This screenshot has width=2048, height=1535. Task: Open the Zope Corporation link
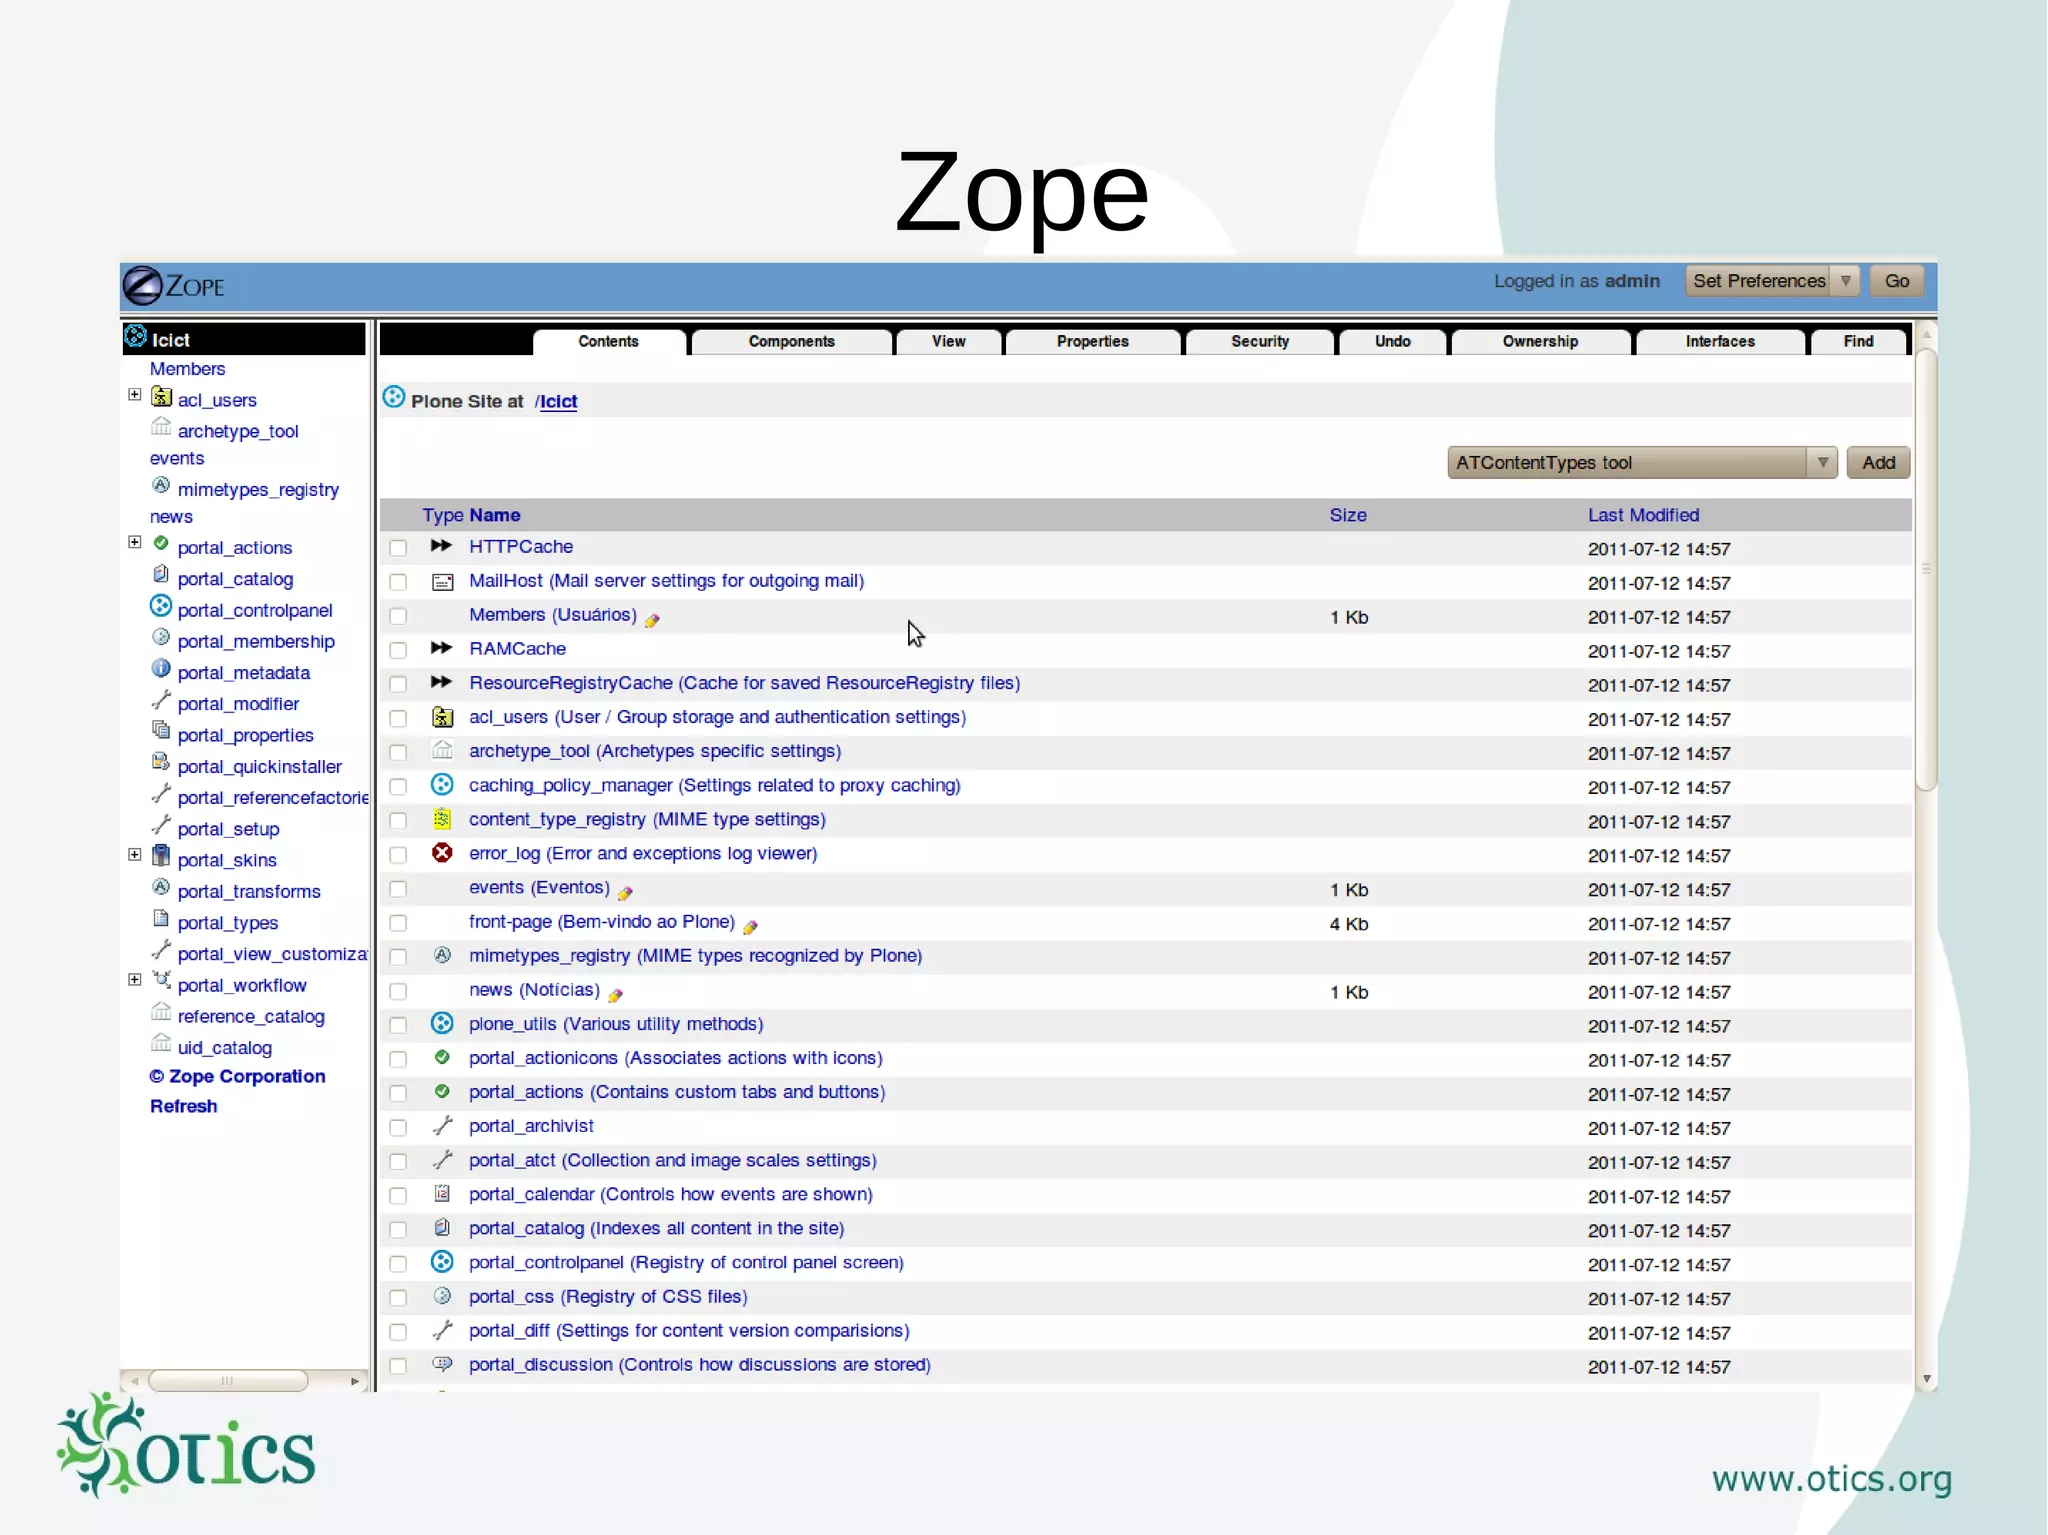(x=237, y=1076)
